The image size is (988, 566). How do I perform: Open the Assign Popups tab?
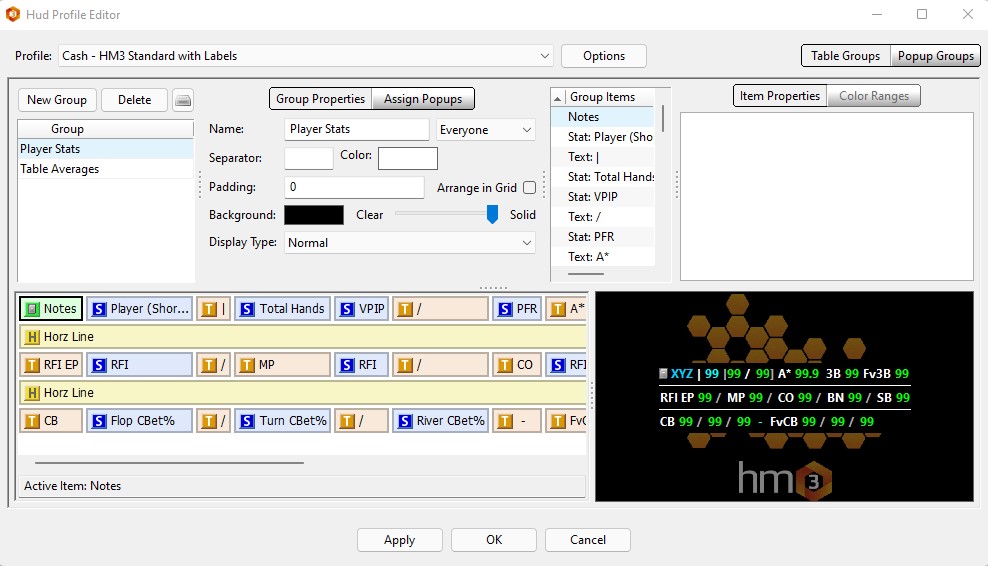click(x=423, y=99)
